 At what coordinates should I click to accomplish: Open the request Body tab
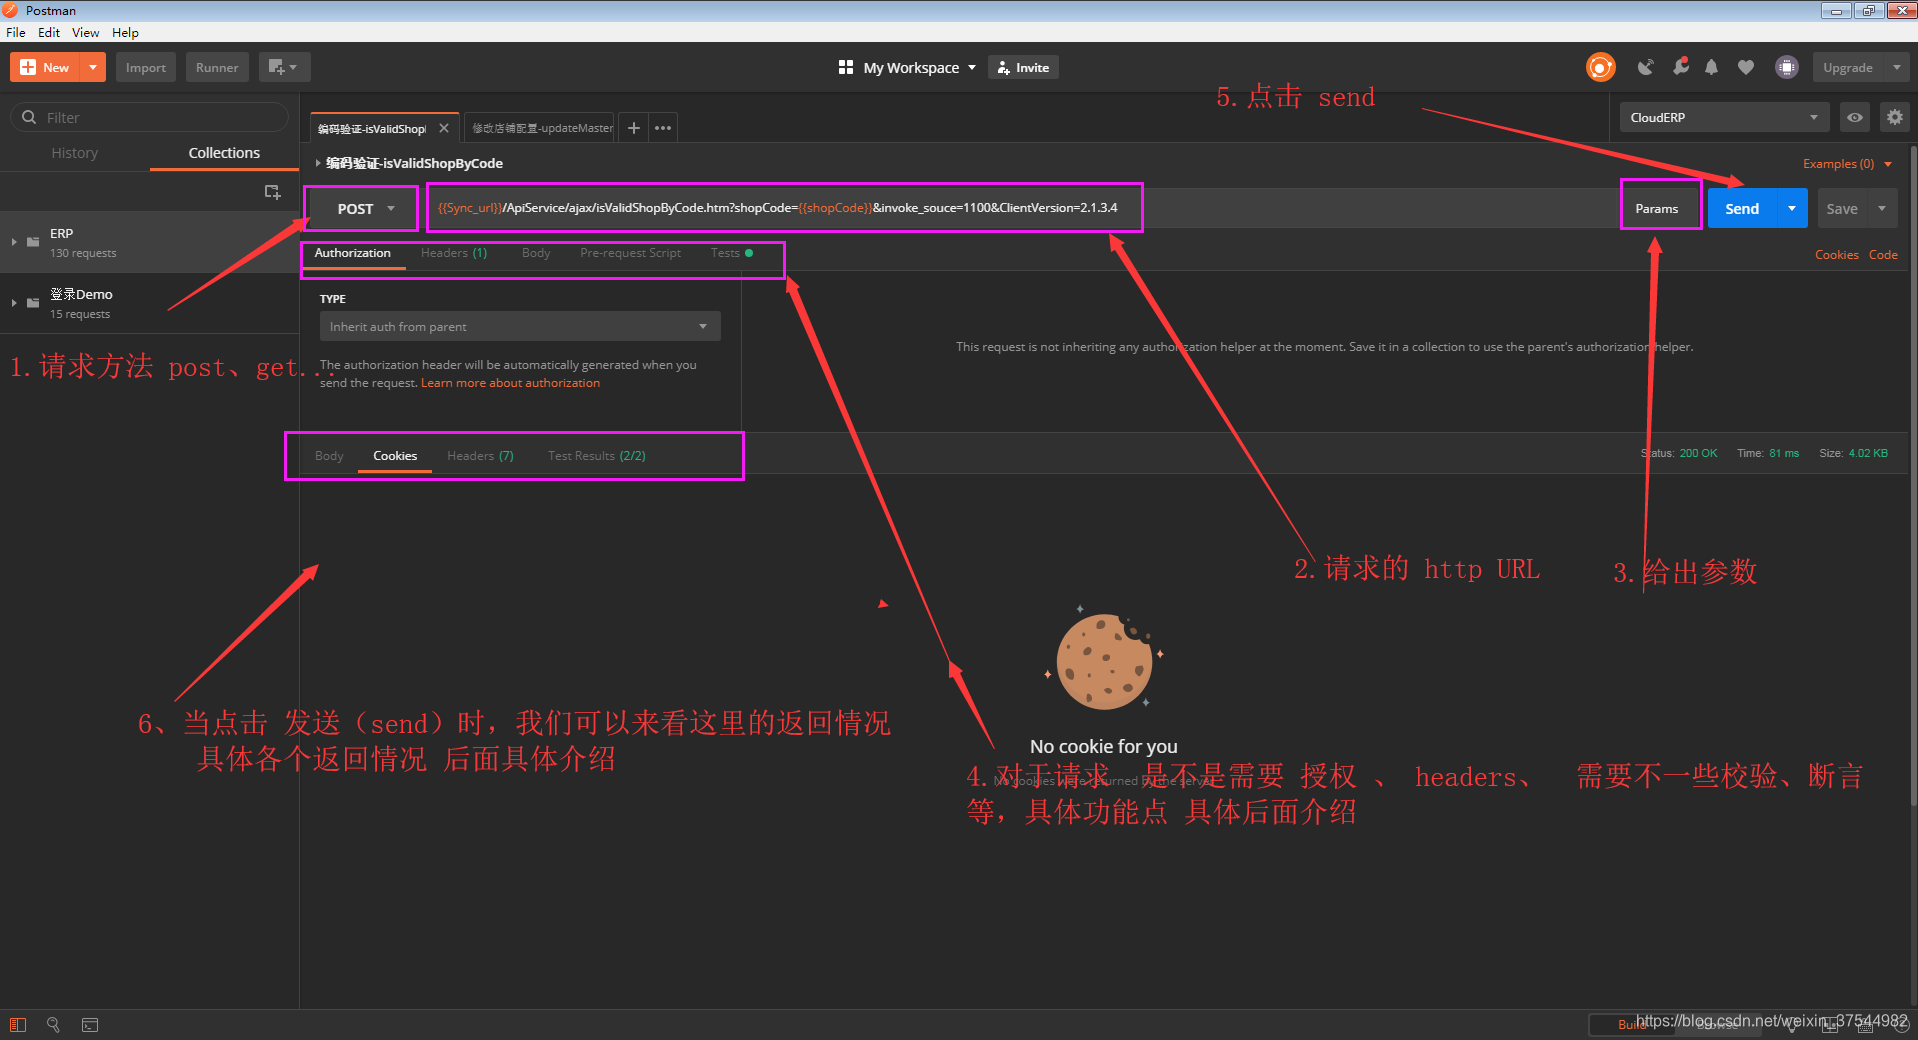[x=536, y=253]
